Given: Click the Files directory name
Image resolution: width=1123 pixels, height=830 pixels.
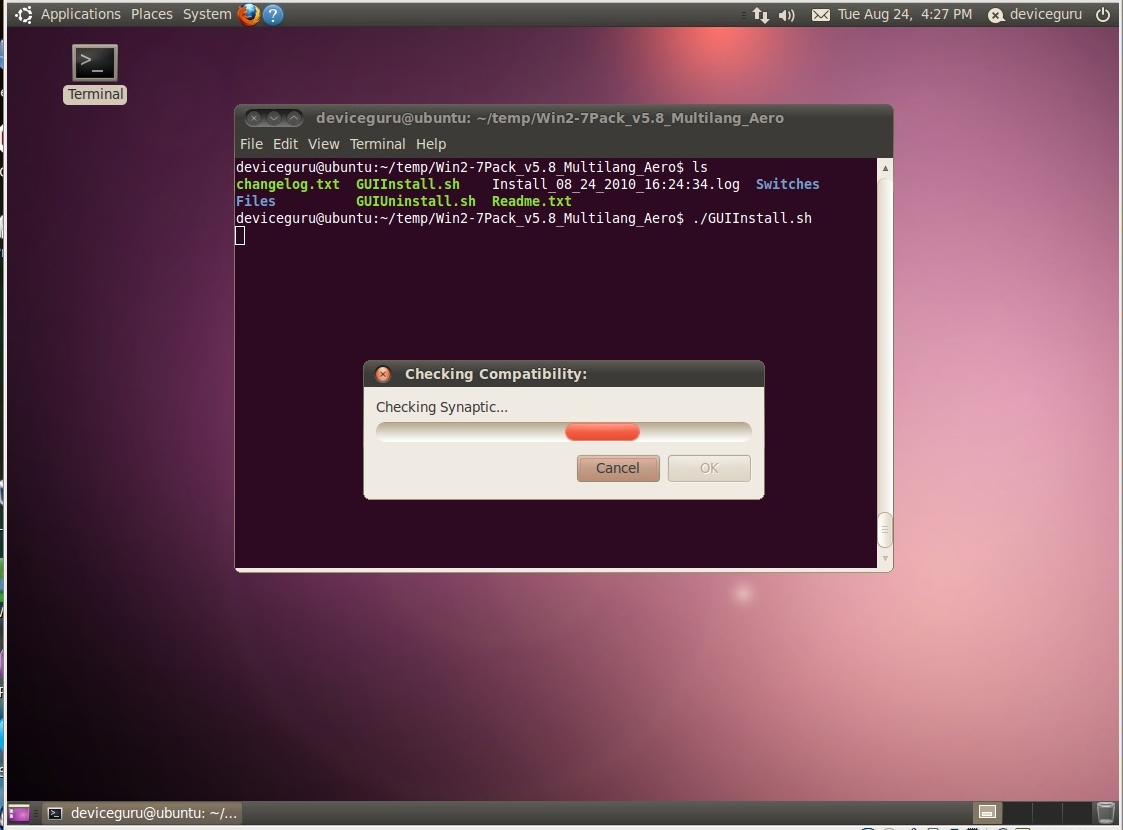Looking at the screenshot, I should 256,201.
